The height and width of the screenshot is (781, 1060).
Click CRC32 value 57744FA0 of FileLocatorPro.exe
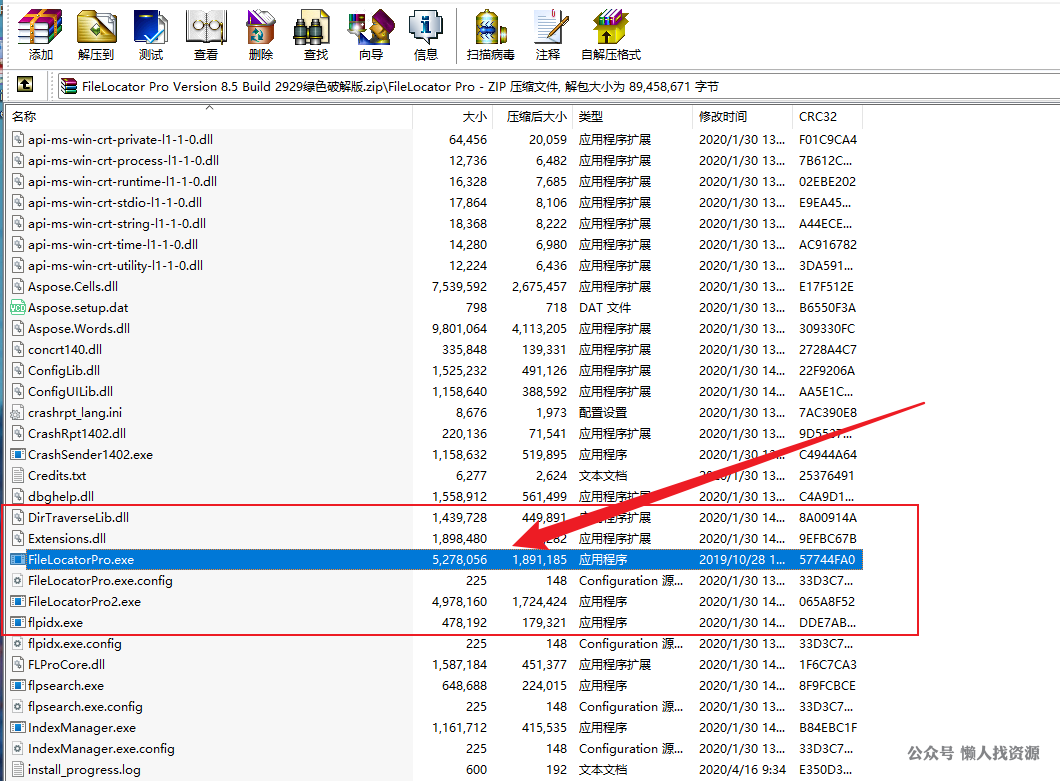click(827, 559)
